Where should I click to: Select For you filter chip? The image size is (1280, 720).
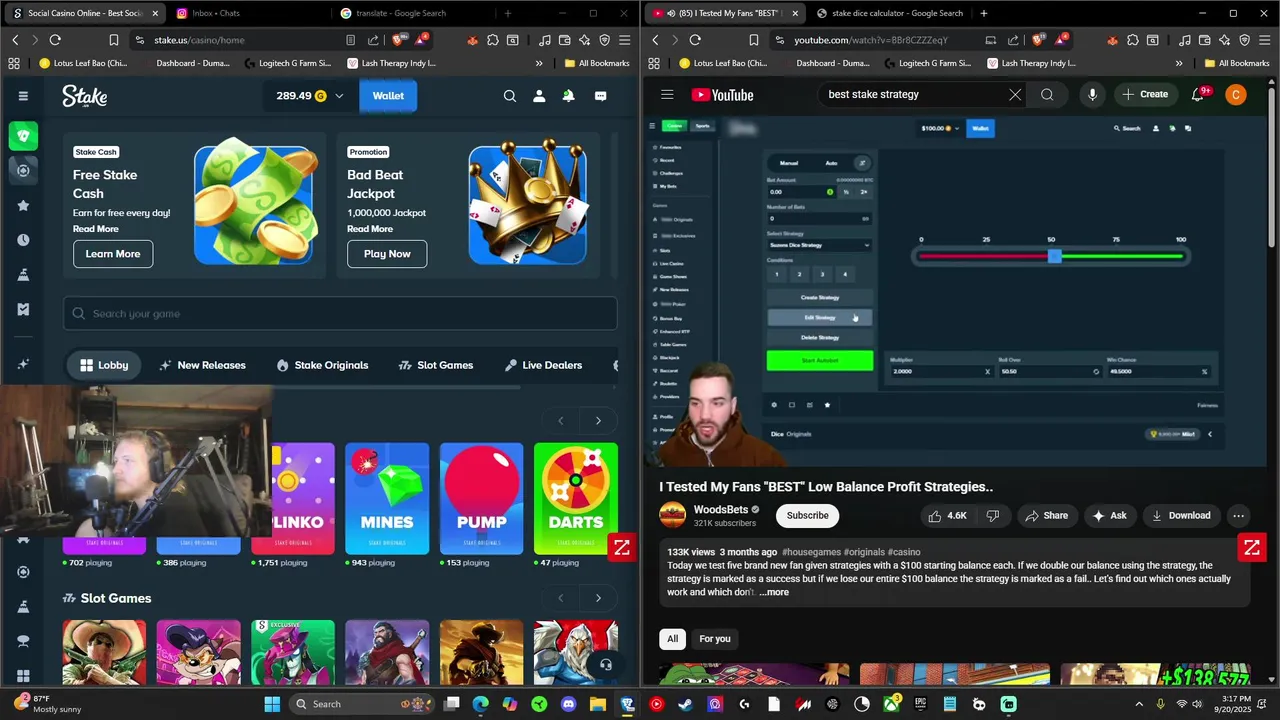point(715,639)
